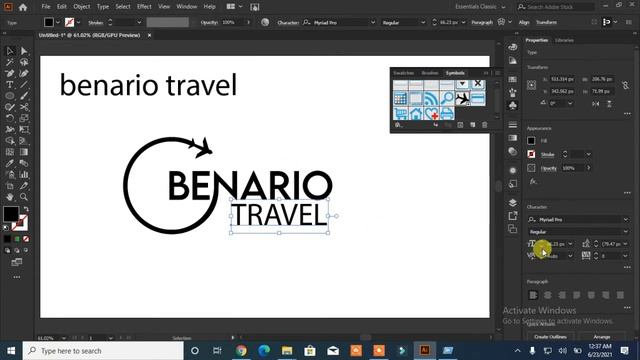Screen dimensions: 640x360
Task: Select the Direct Selection tool
Action: point(24,51)
